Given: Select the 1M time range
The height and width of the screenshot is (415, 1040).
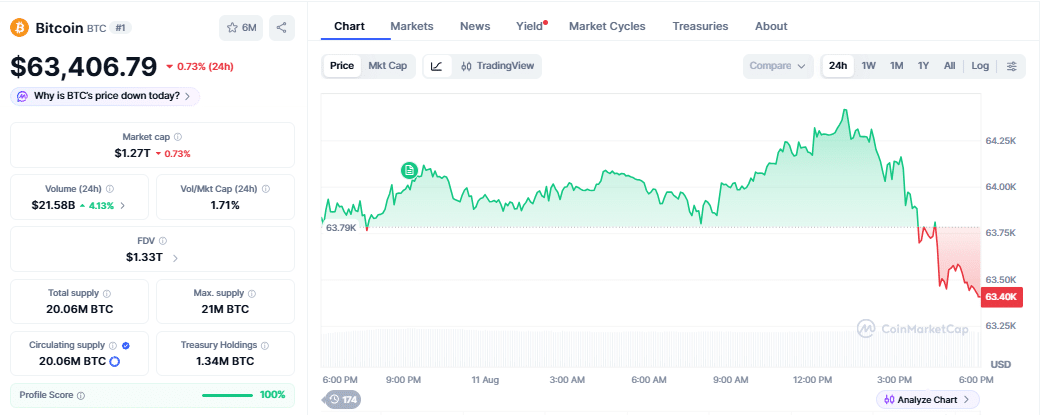Looking at the screenshot, I should [896, 66].
